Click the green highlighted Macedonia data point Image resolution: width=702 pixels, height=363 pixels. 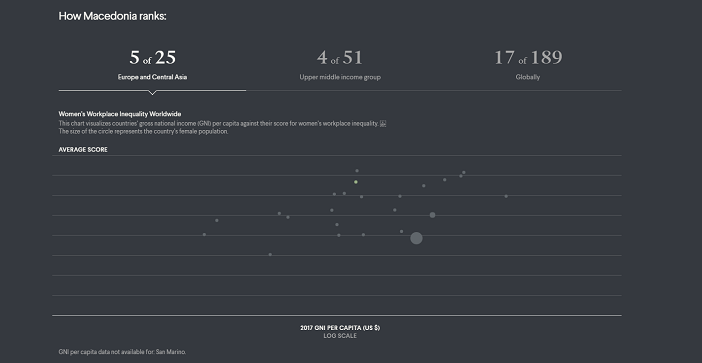[x=356, y=182]
